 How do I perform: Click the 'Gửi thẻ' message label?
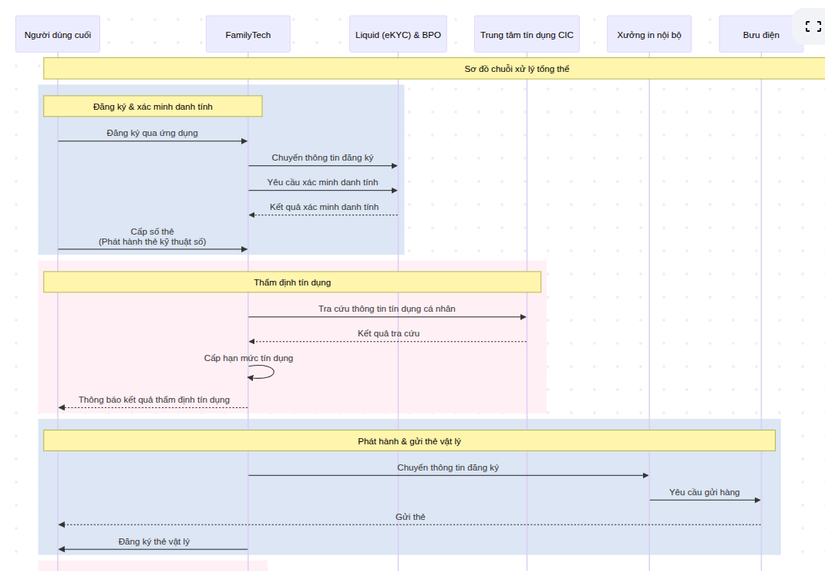click(x=410, y=517)
